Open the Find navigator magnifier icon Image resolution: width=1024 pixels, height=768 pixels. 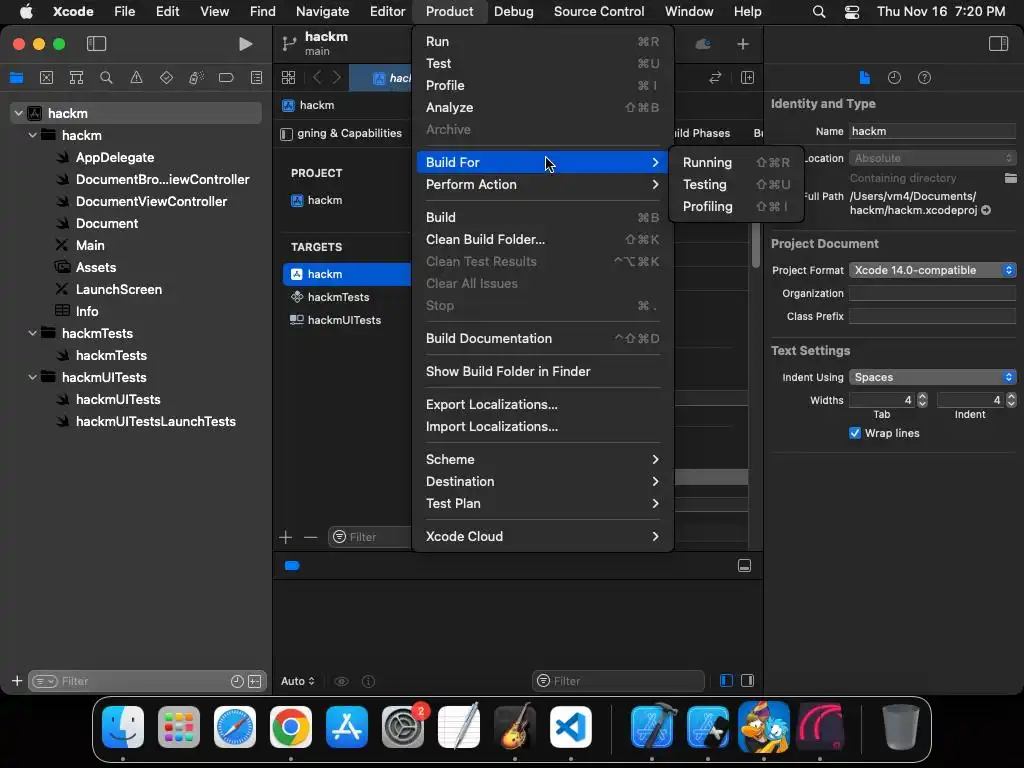pyautogui.click(x=106, y=78)
